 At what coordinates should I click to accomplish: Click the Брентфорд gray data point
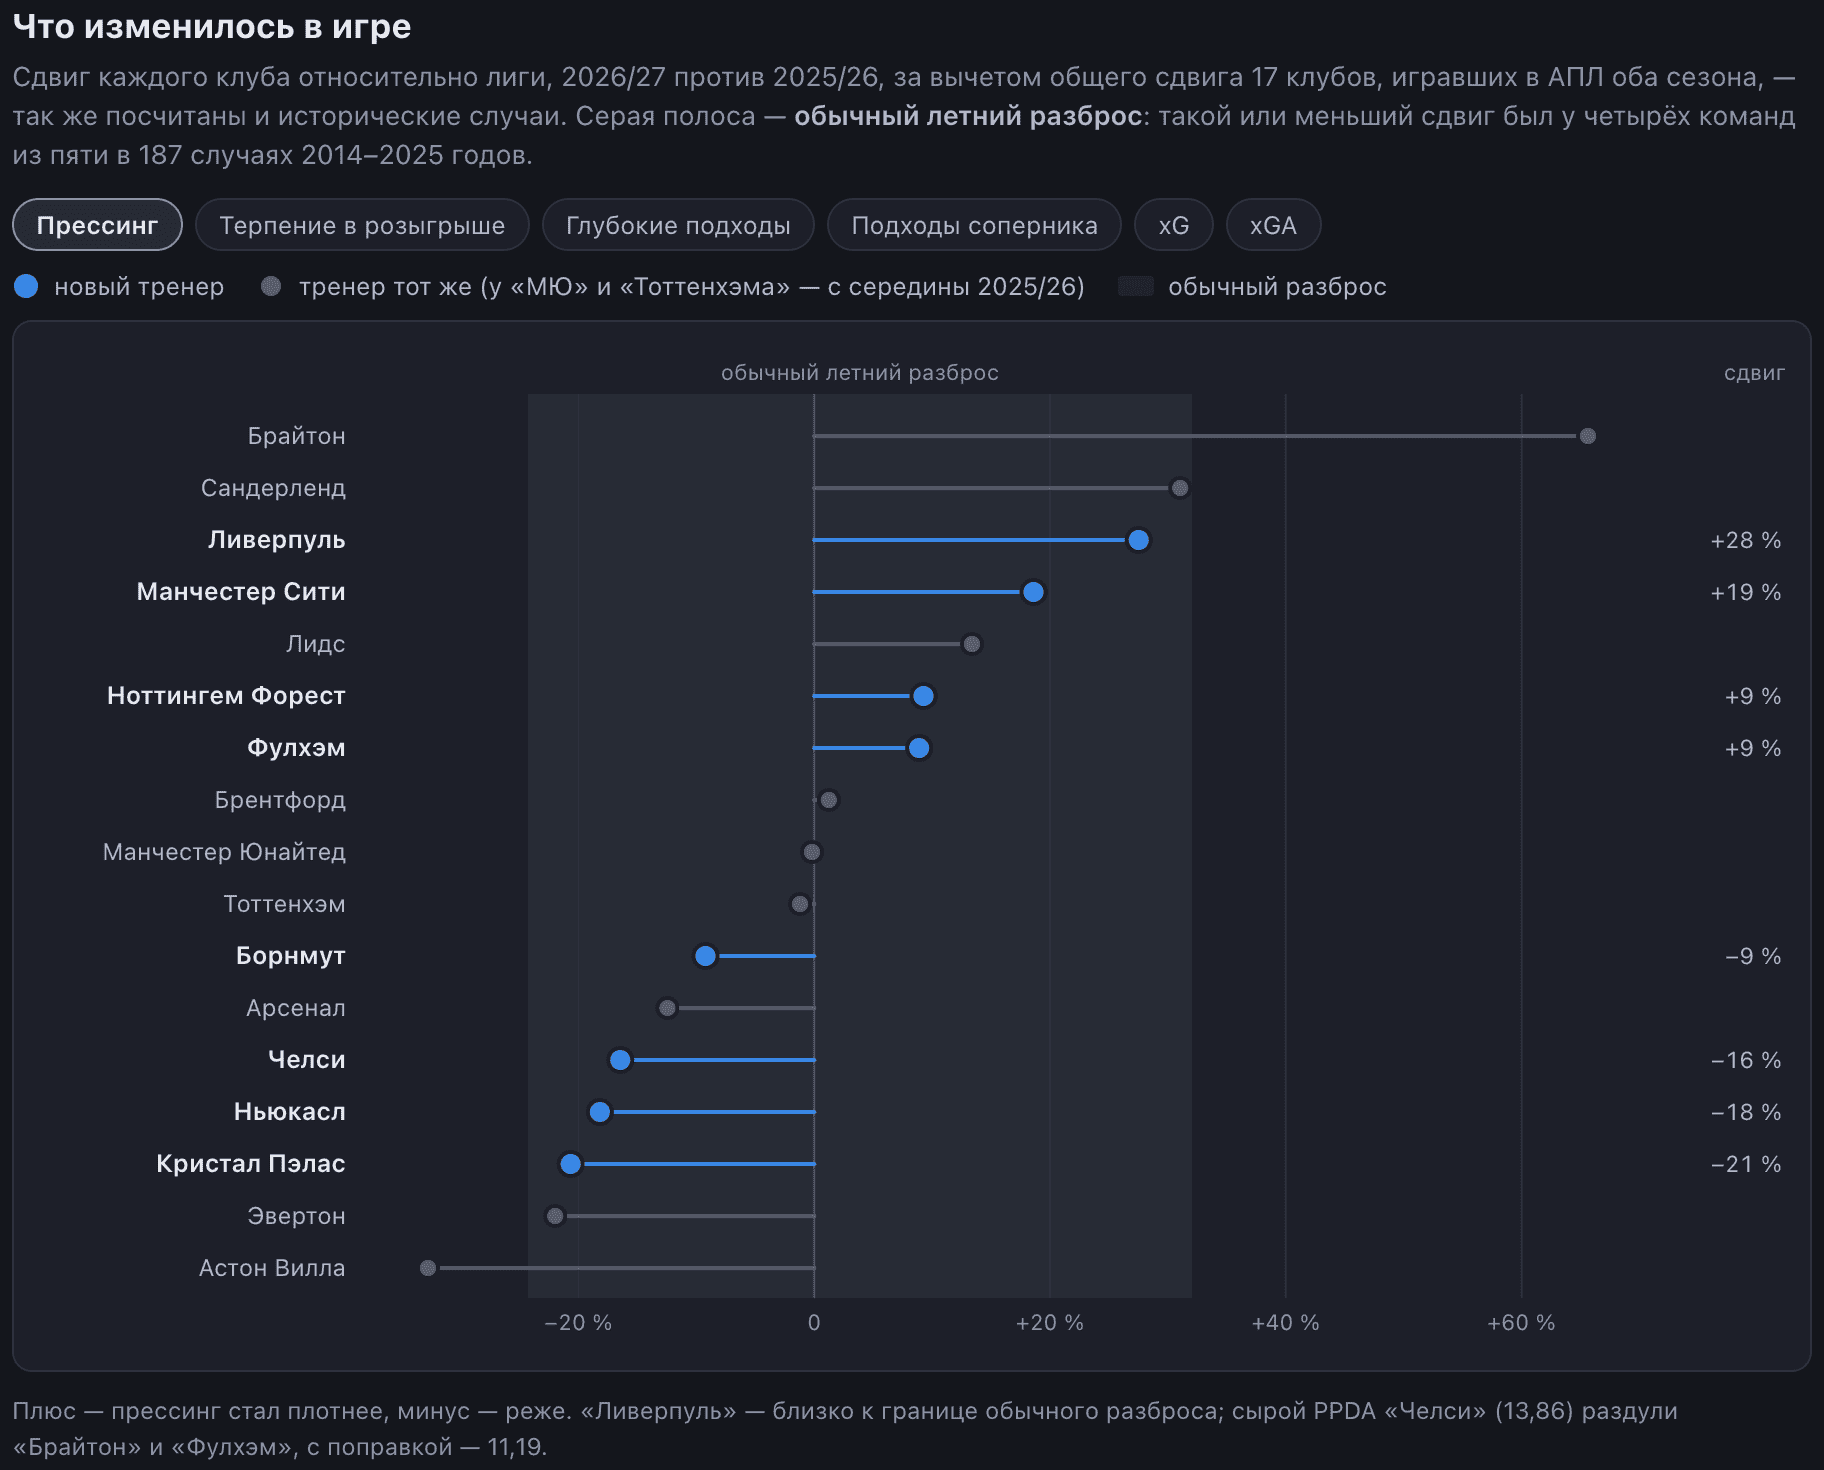click(x=828, y=800)
